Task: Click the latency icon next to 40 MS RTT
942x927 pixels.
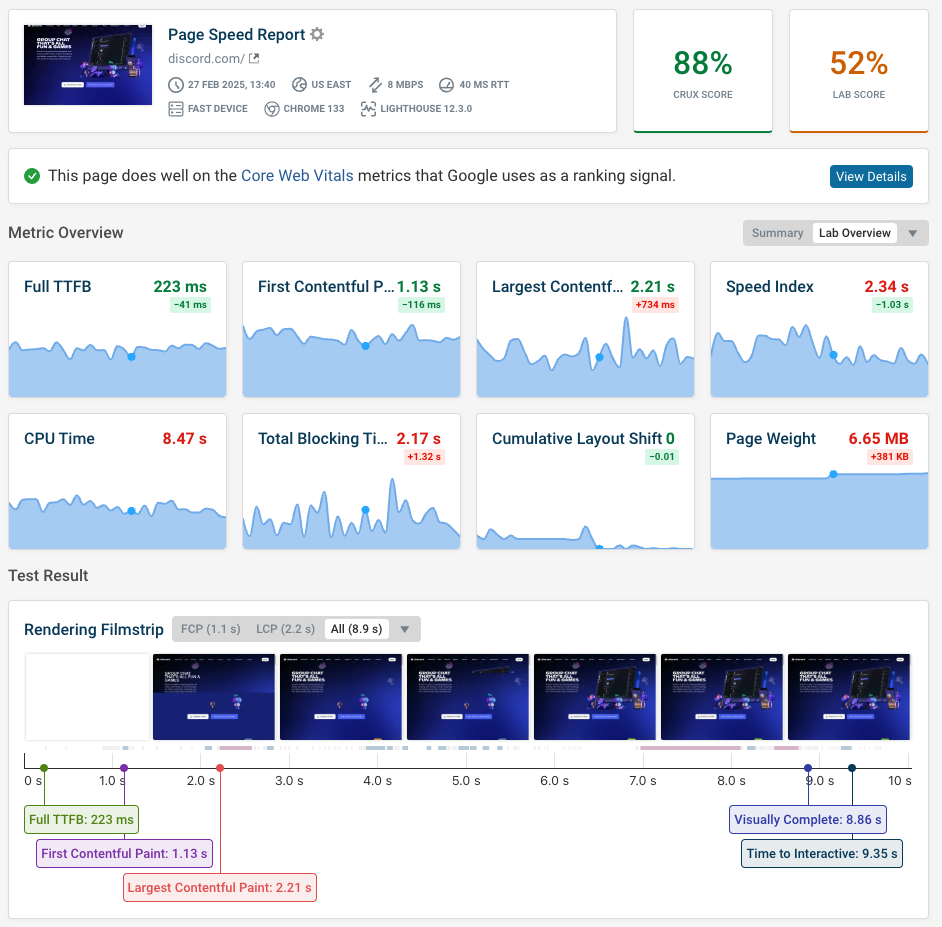Action: click(446, 85)
